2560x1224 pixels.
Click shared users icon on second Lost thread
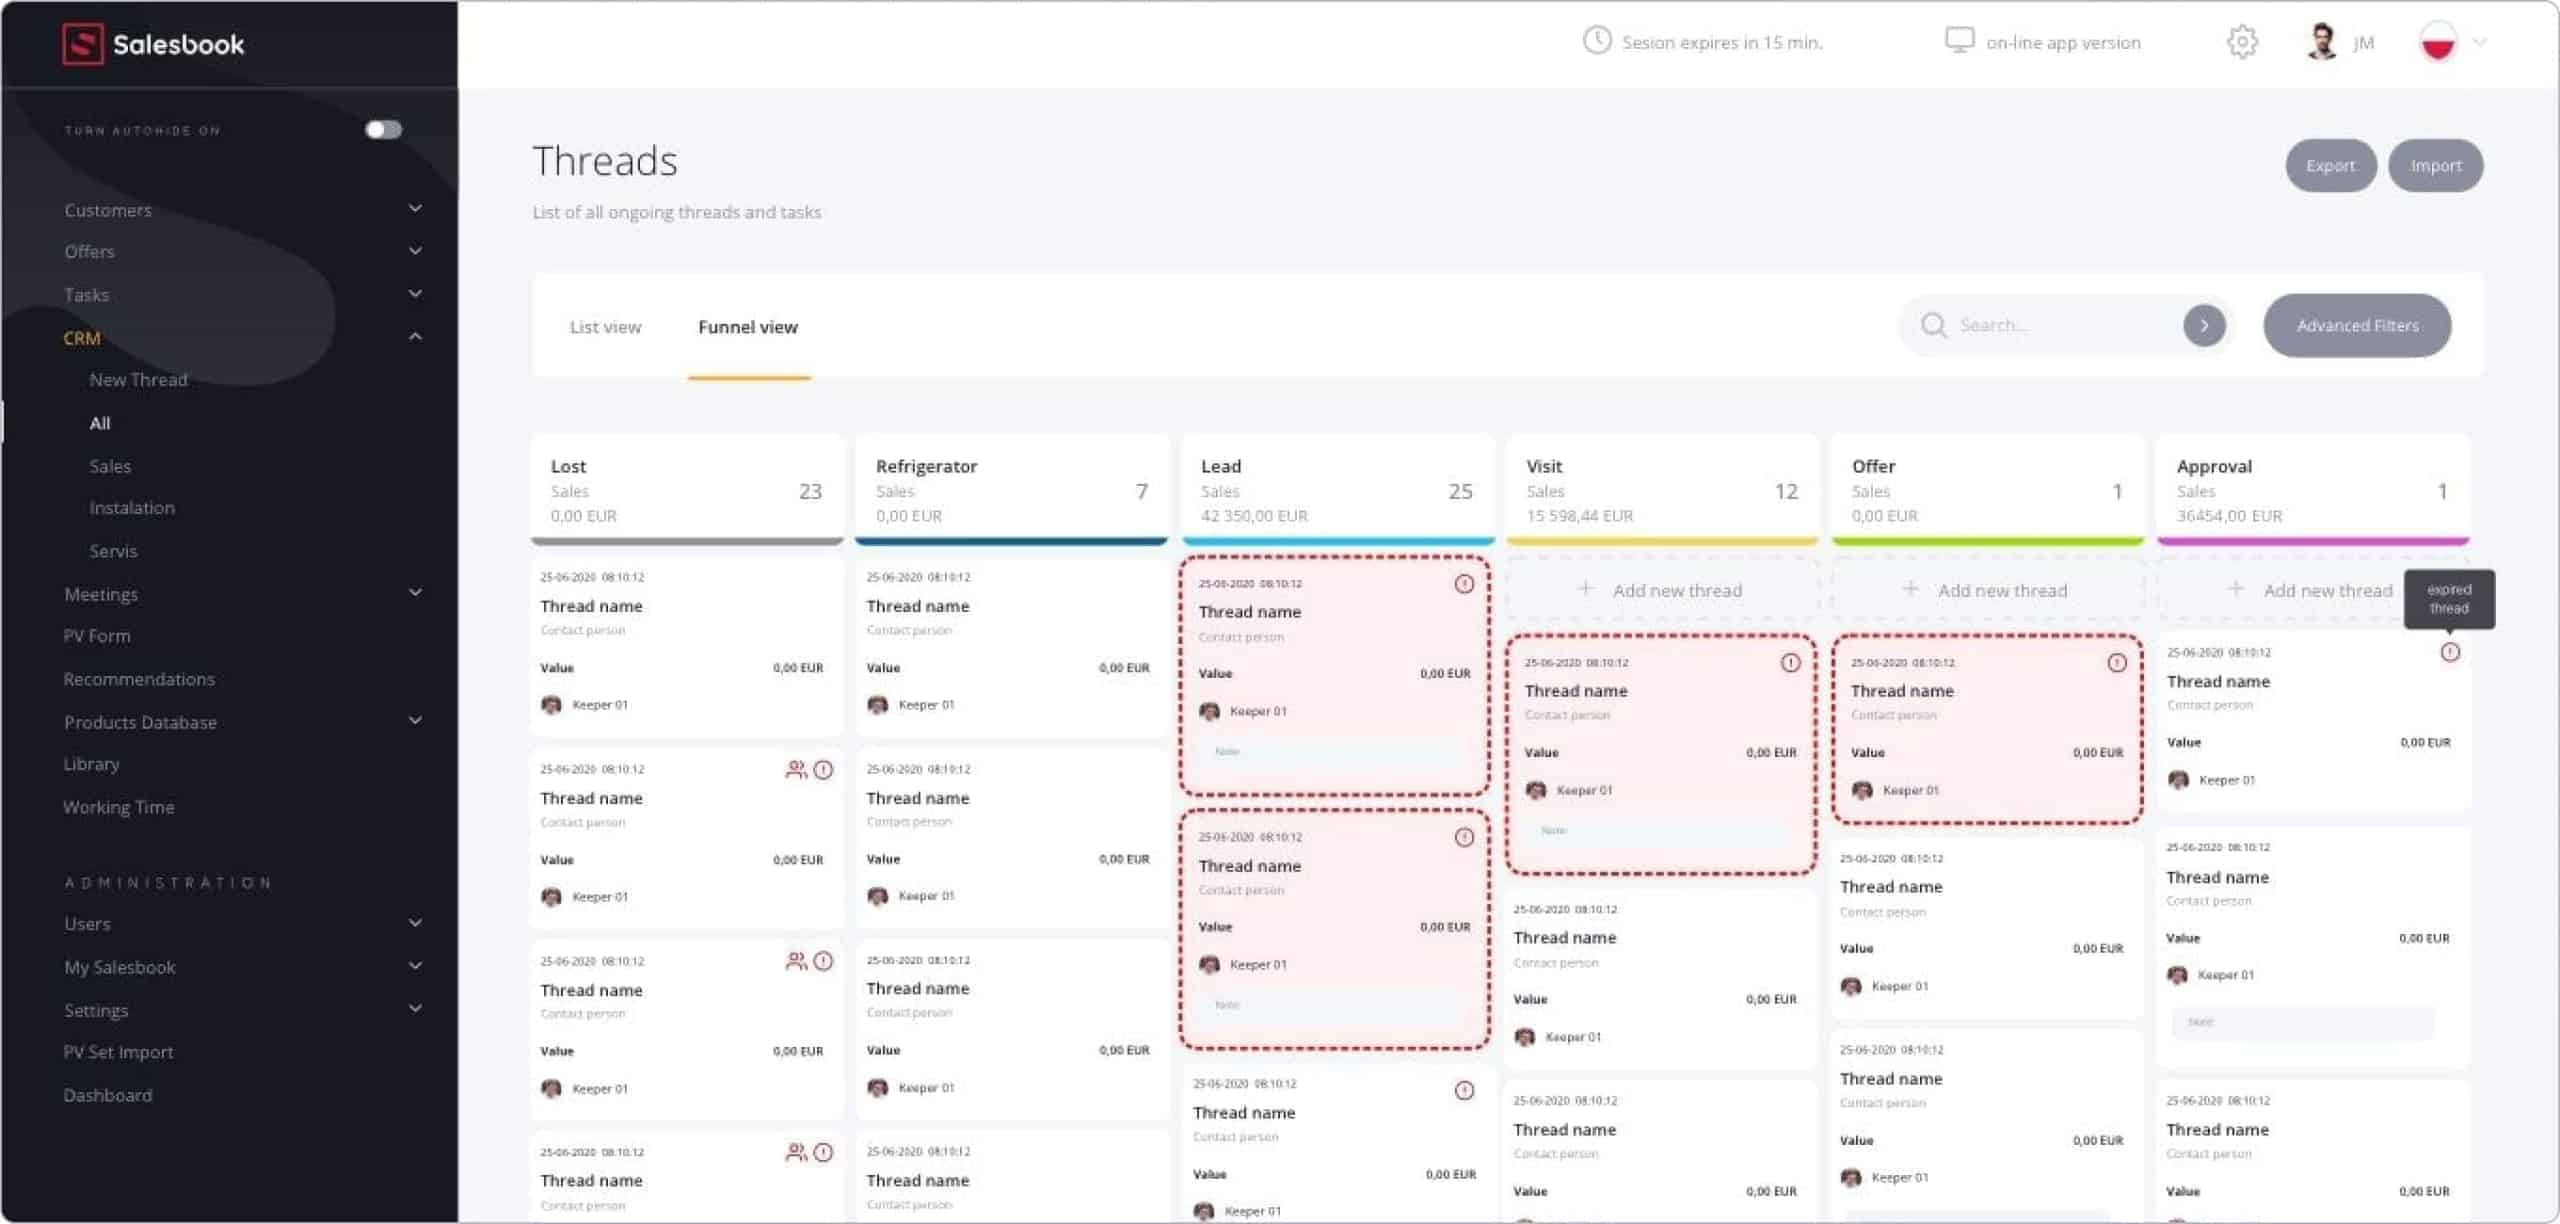[796, 769]
